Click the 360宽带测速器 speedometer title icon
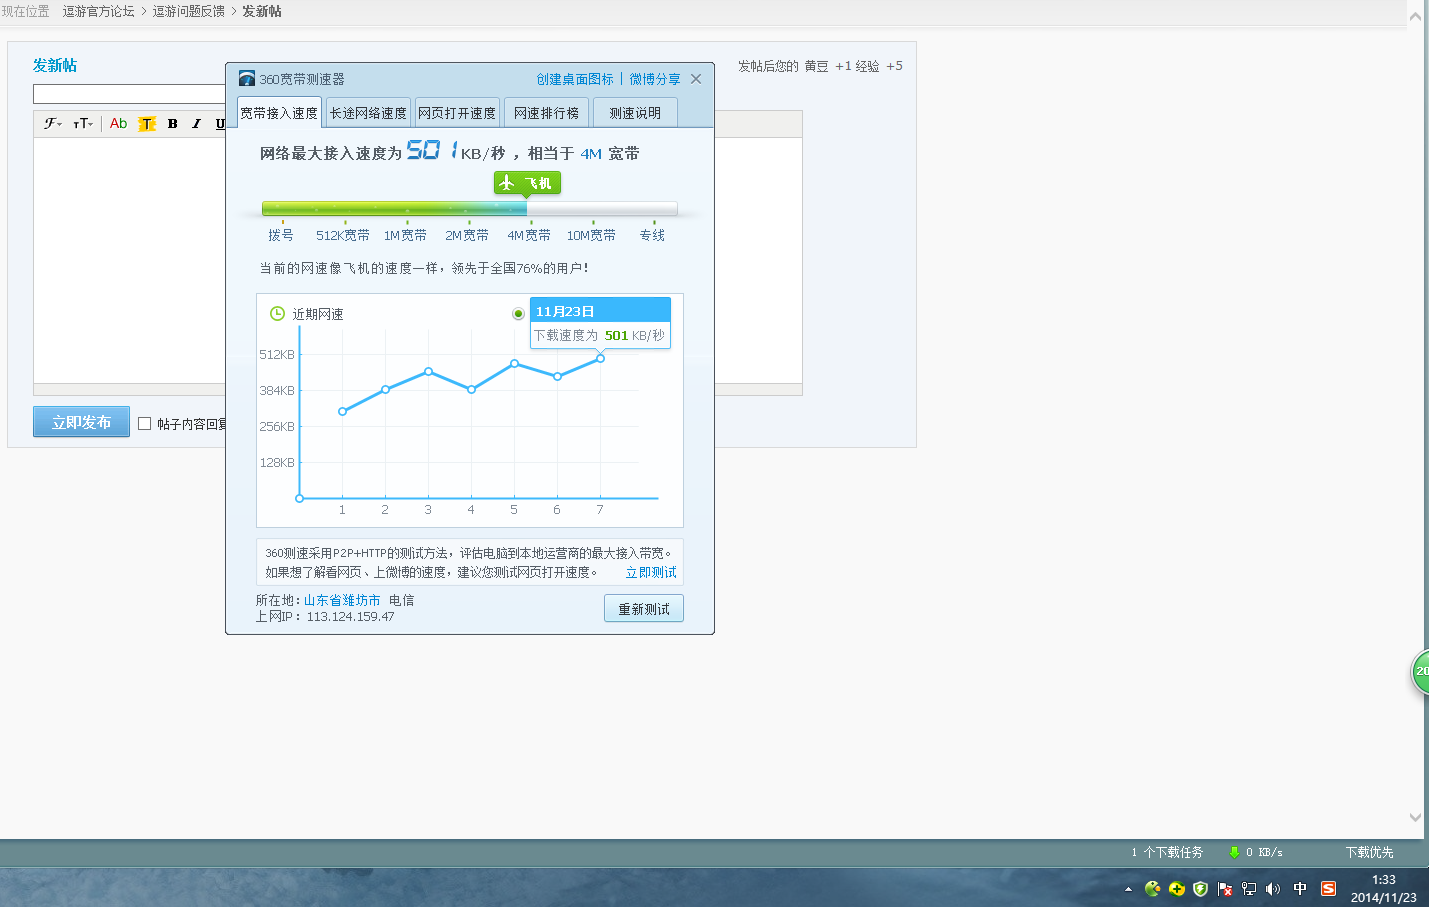This screenshot has width=1429, height=907. 247,78
